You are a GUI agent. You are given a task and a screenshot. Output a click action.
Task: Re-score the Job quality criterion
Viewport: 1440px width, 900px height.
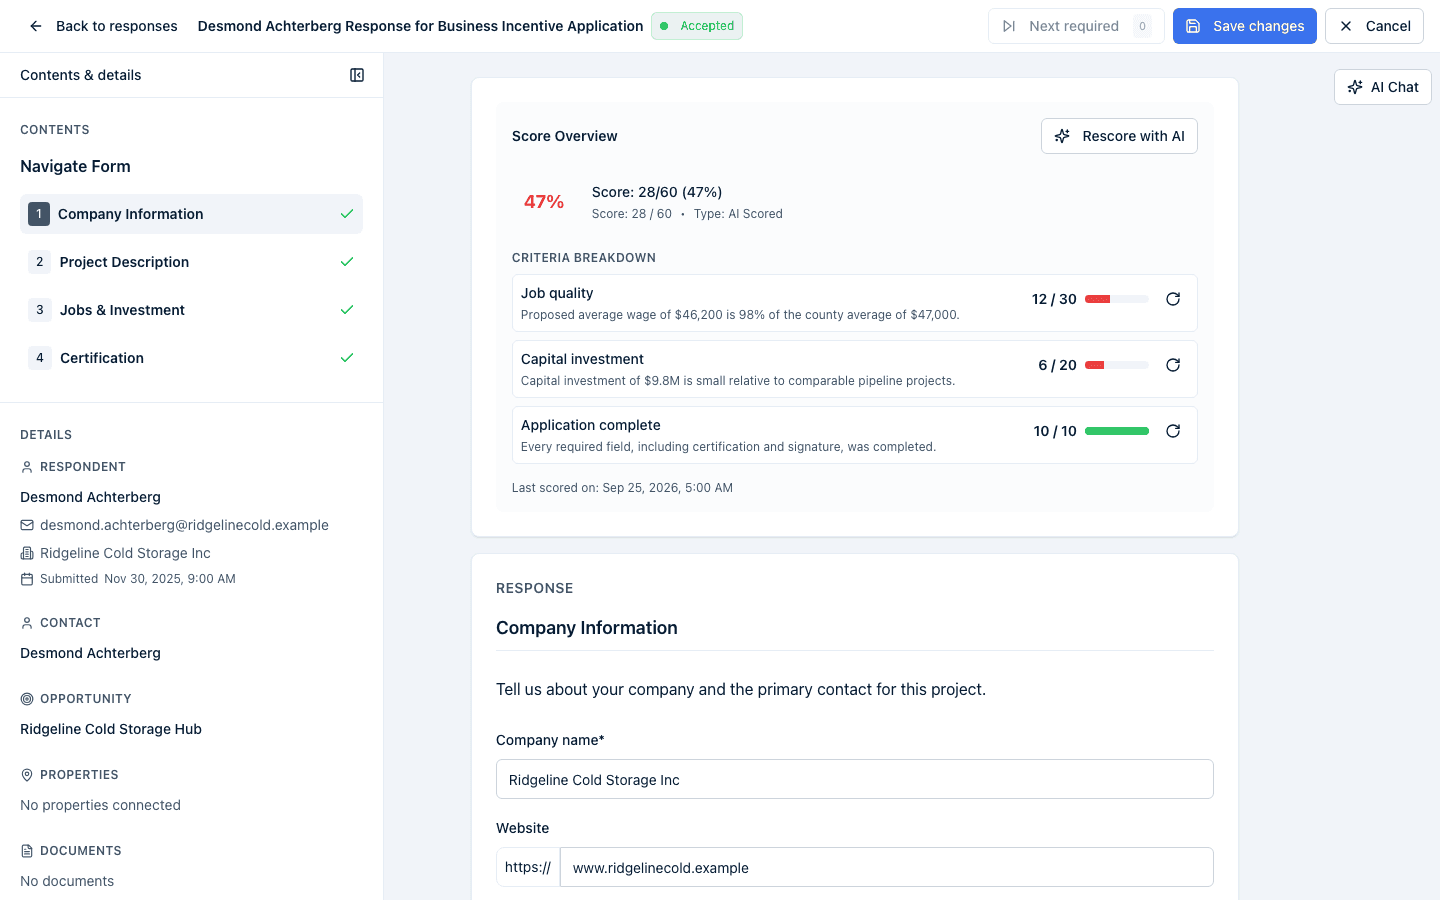pos(1173,299)
